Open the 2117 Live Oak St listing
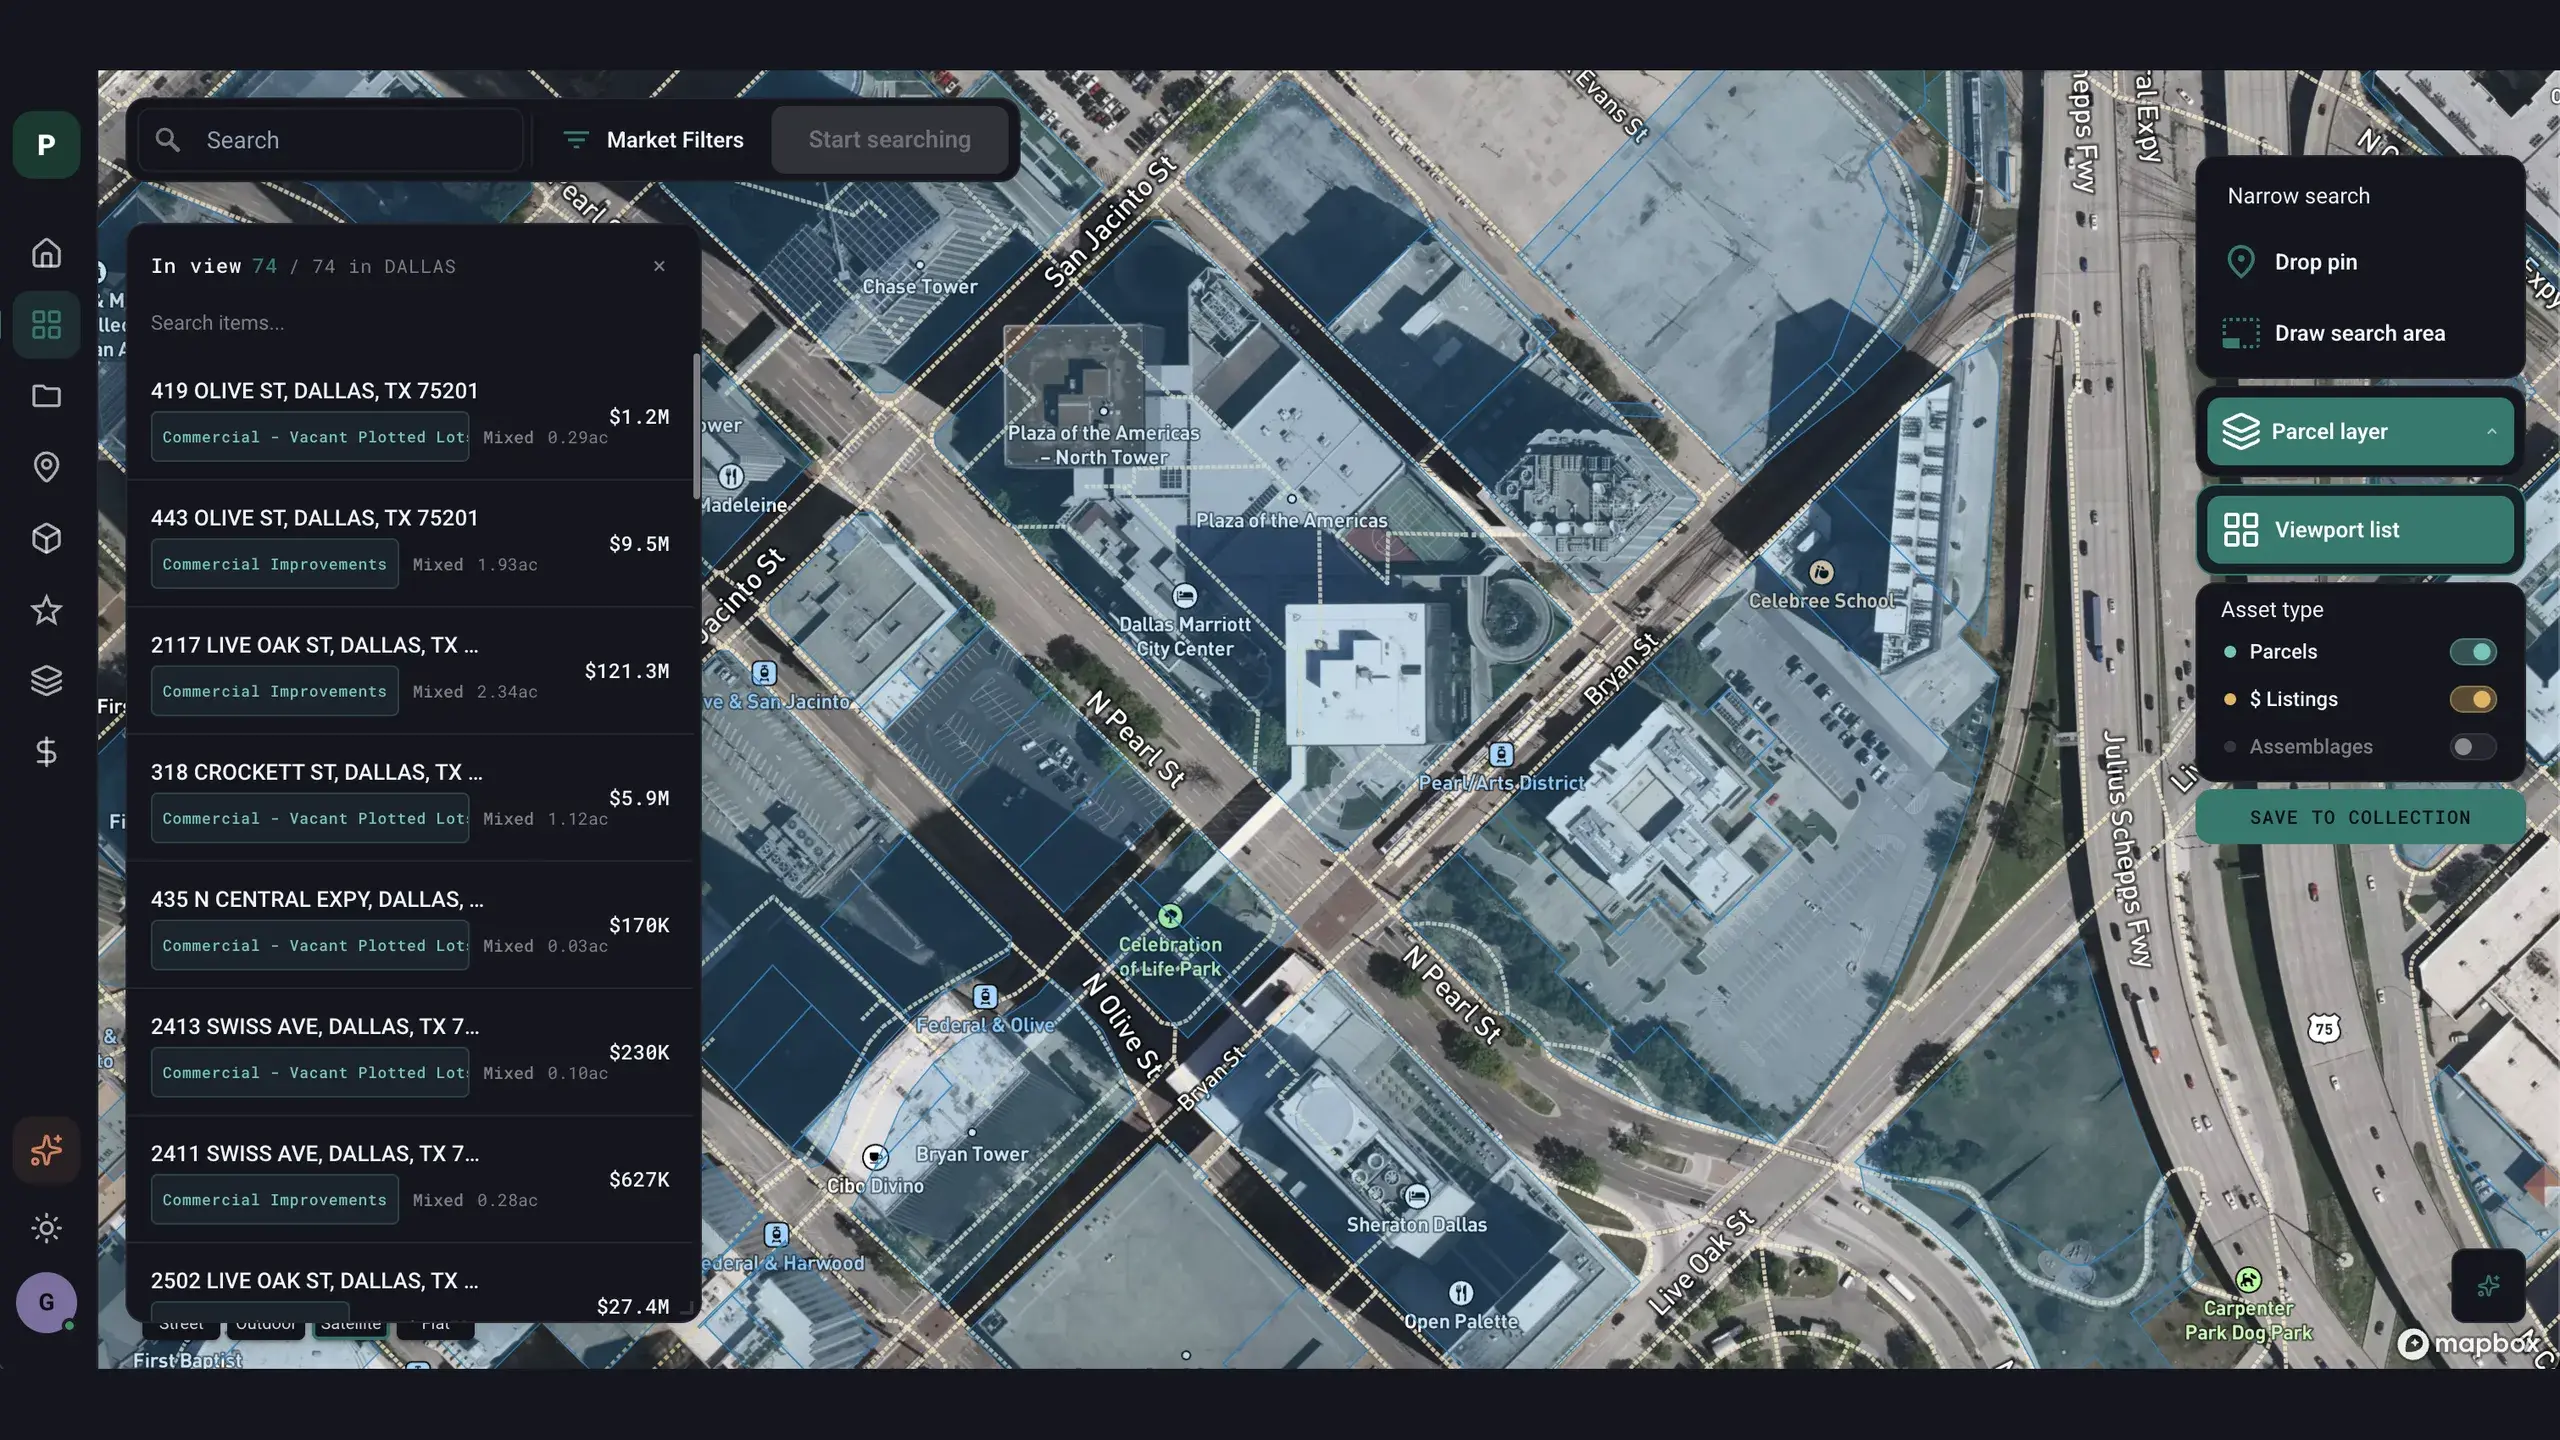This screenshot has width=2560, height=1440. coord(410,671)
